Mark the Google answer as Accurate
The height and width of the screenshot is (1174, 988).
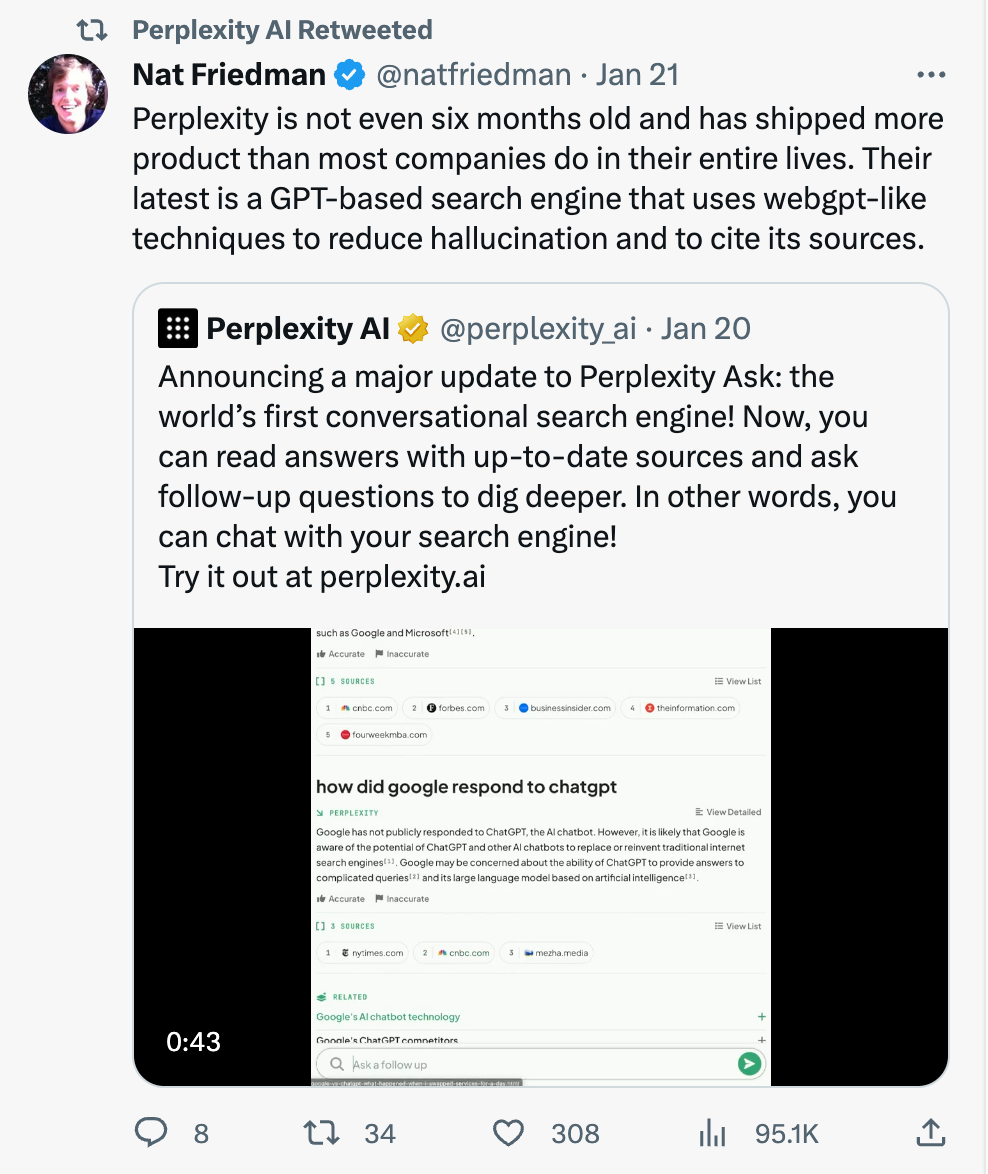341,898
